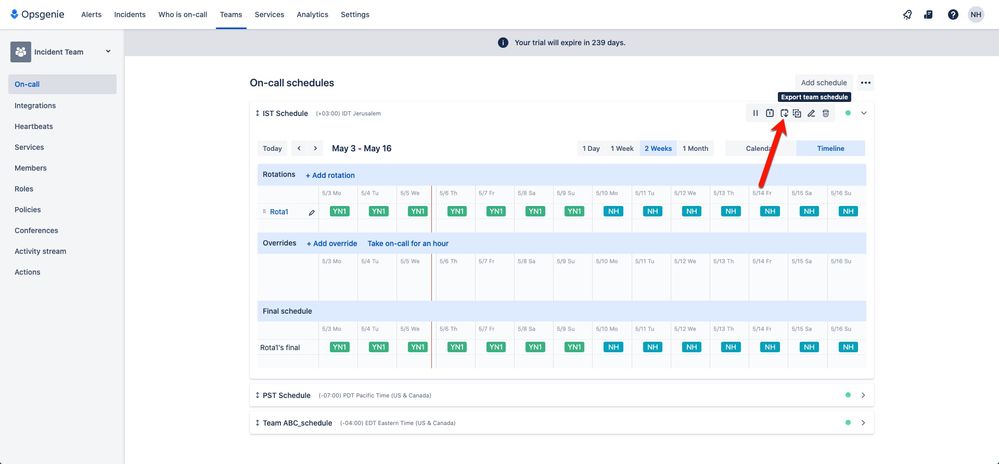Click the + Add rotation link
Image resolution: width=999 pixels, height=464 pixels.
click(x=330, y=175)
